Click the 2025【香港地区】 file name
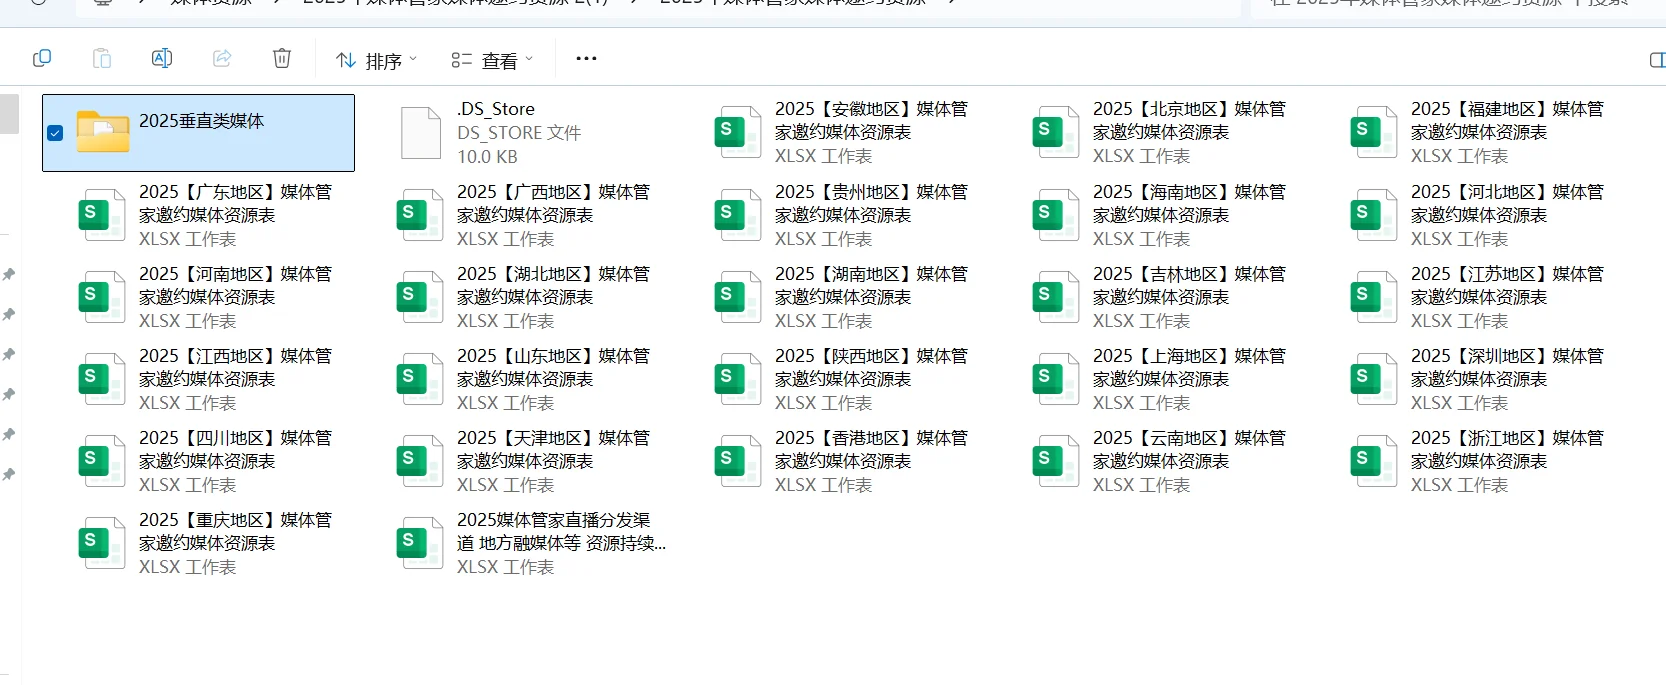1666x685 pixels. [x=871, y=450]
